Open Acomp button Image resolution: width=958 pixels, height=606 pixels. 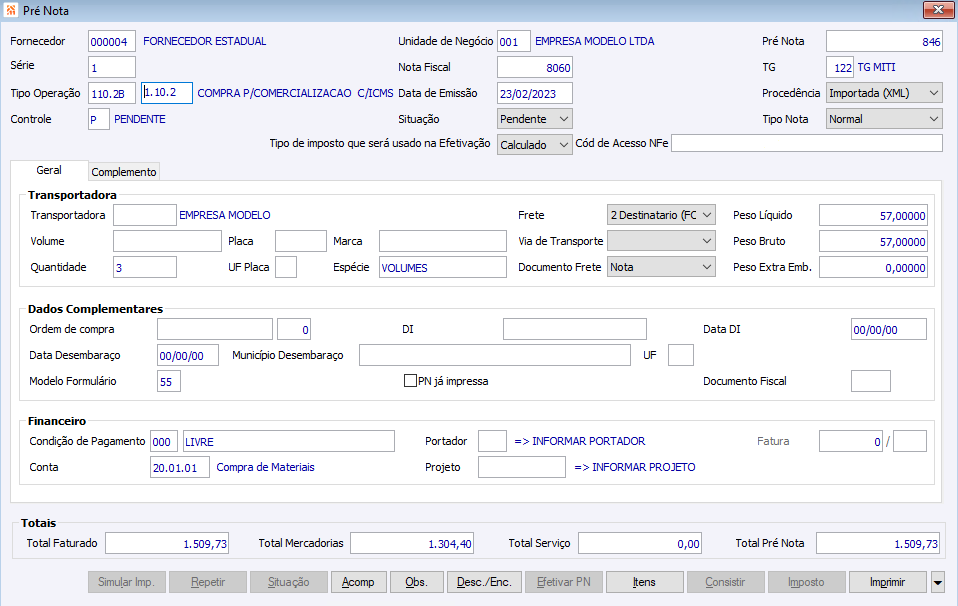click(358, 582)
